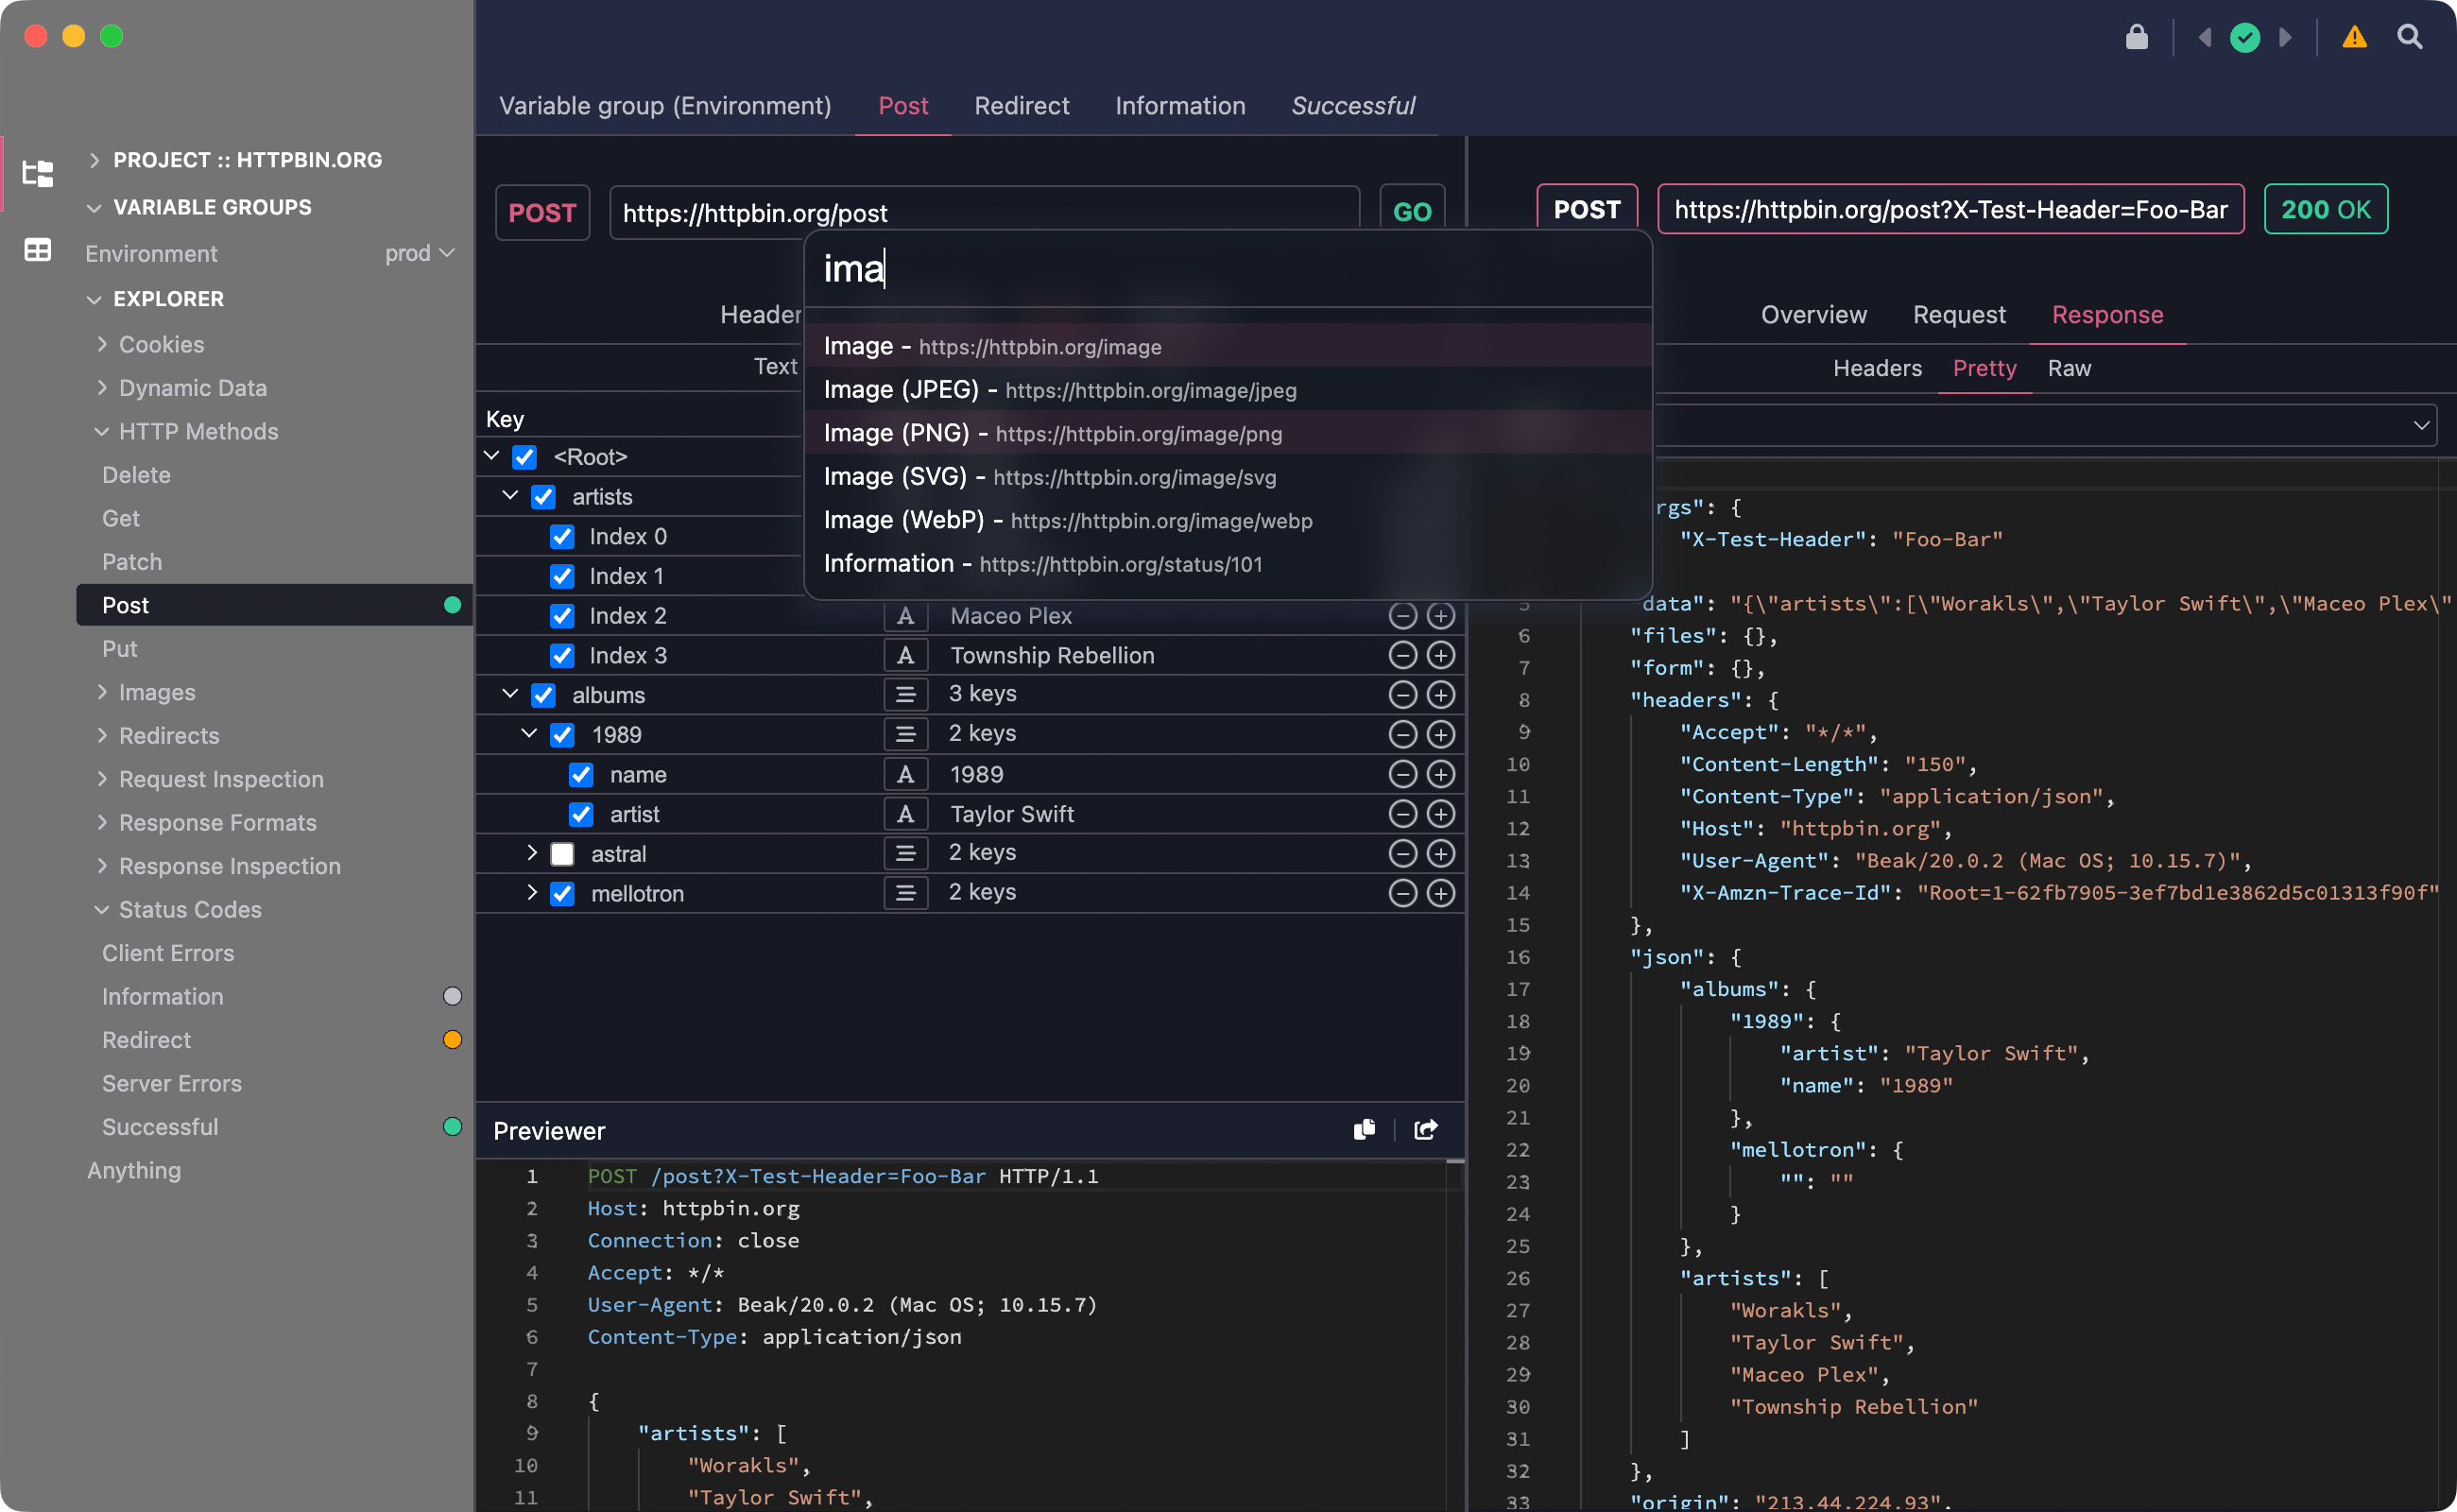2457x1512 pixels.
Task: Expand the mellotron key row
Action: [x=531, y=892]
